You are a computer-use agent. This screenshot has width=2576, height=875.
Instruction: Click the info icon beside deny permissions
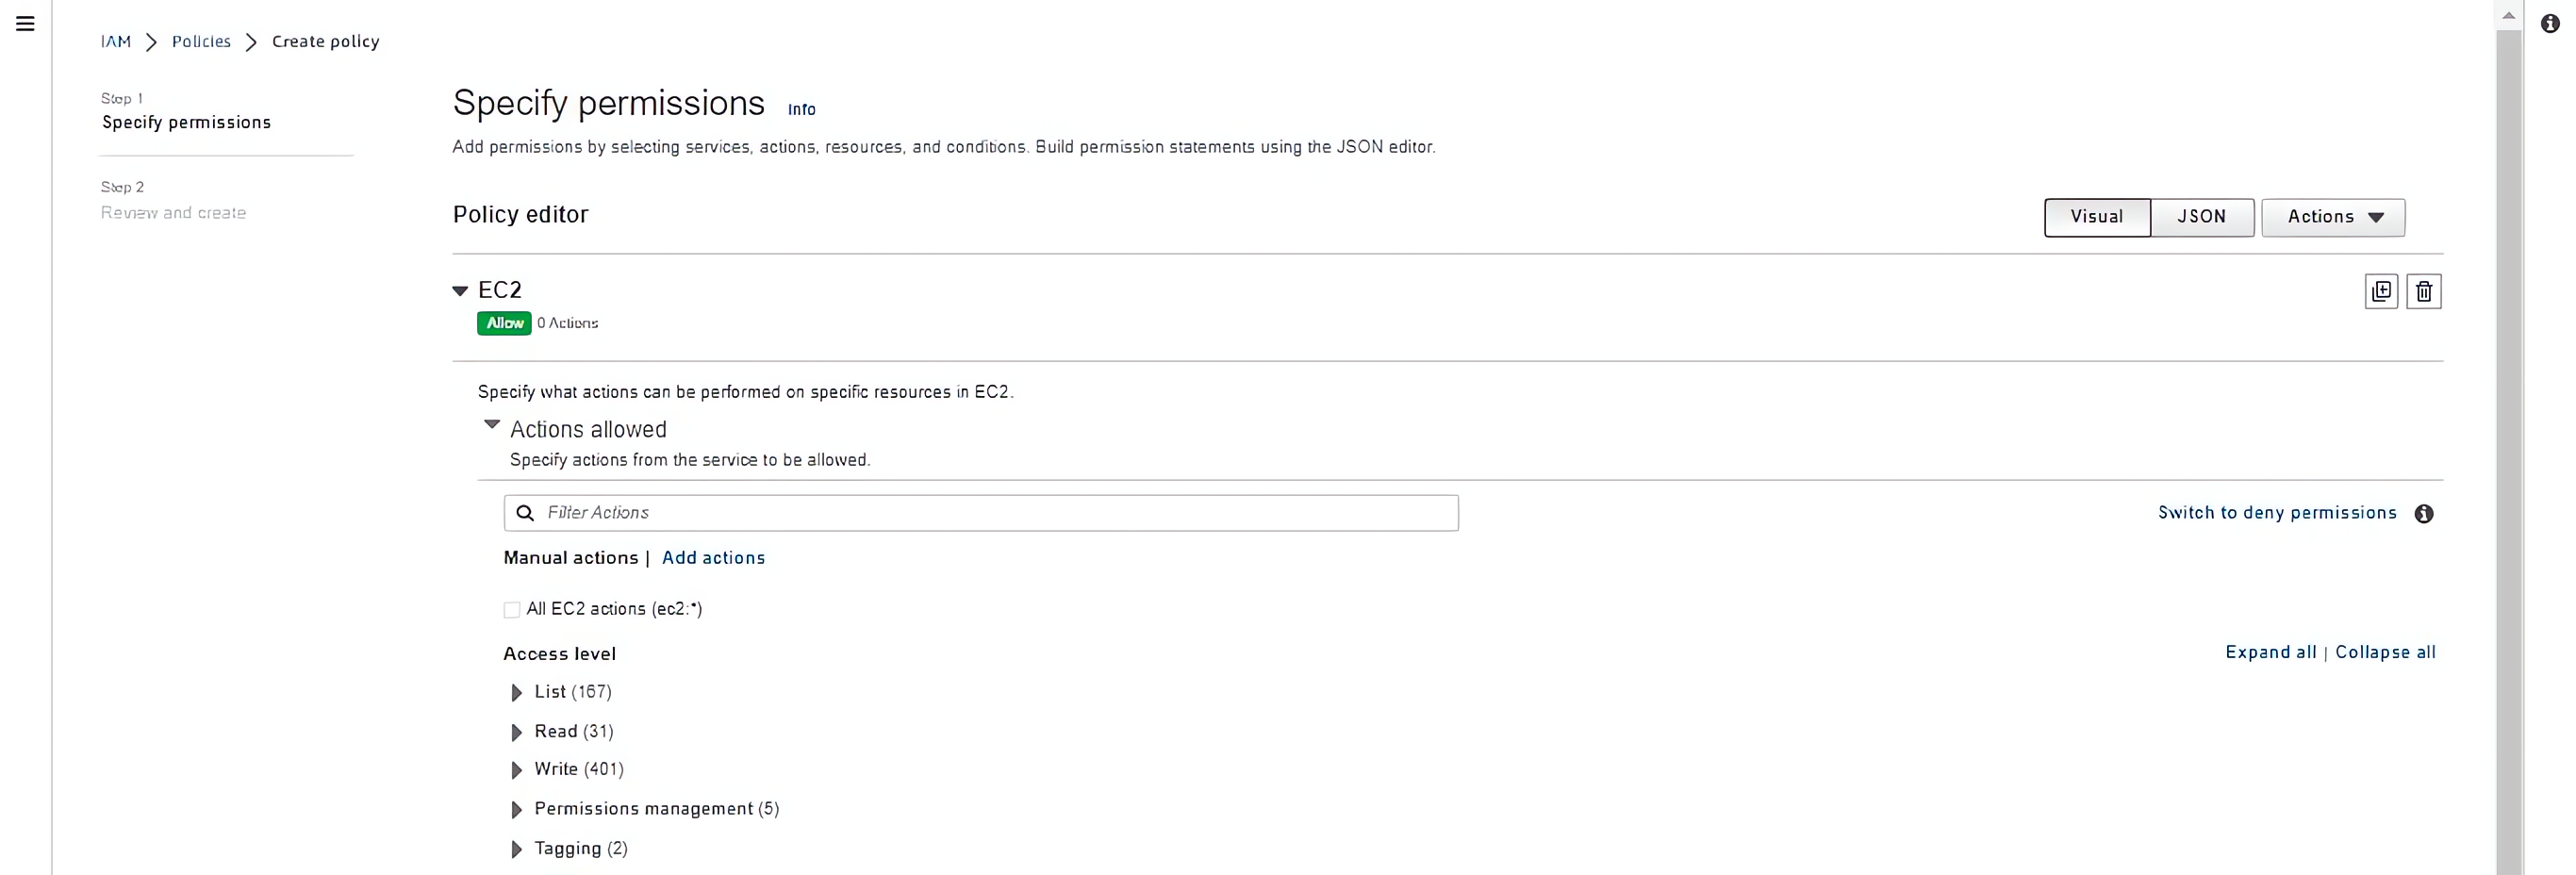[2424, 514]
